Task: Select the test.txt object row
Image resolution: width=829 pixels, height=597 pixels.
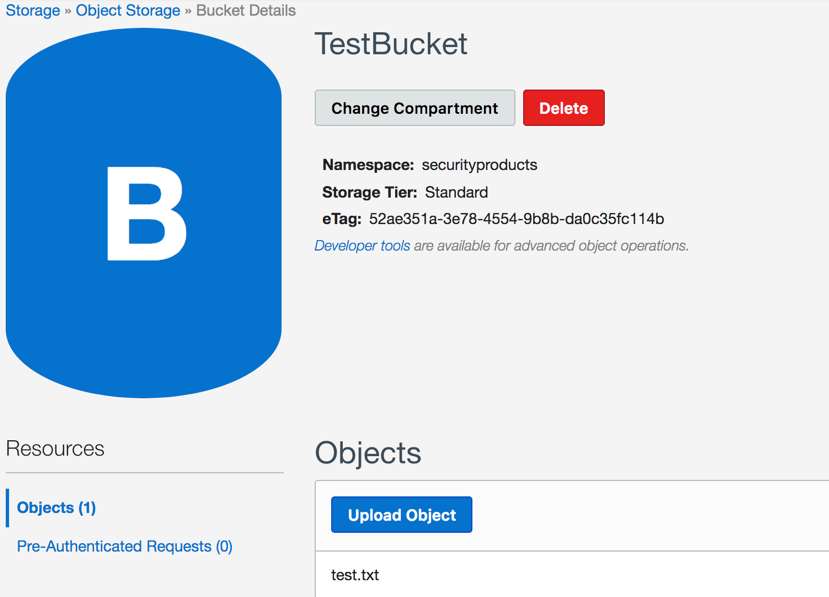Action: [355, 575]
